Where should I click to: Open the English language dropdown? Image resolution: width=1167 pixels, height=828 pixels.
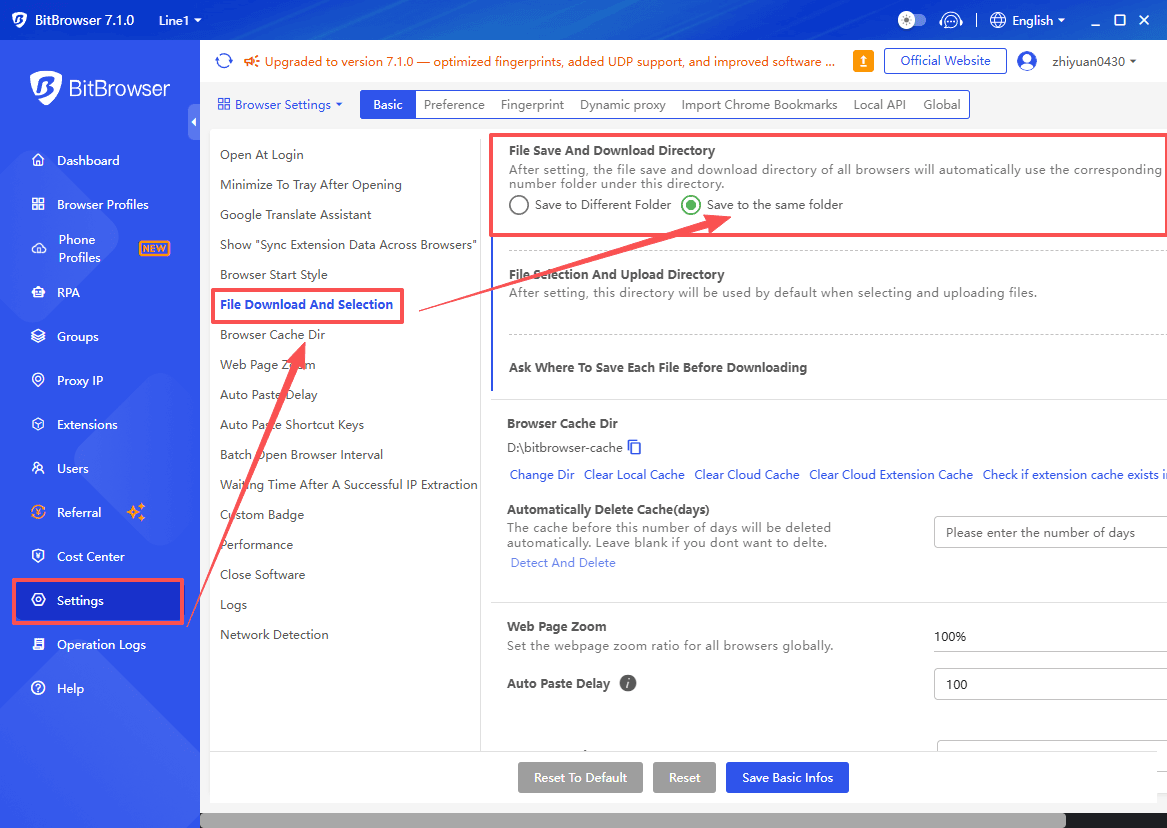[x=1027, y=19]
